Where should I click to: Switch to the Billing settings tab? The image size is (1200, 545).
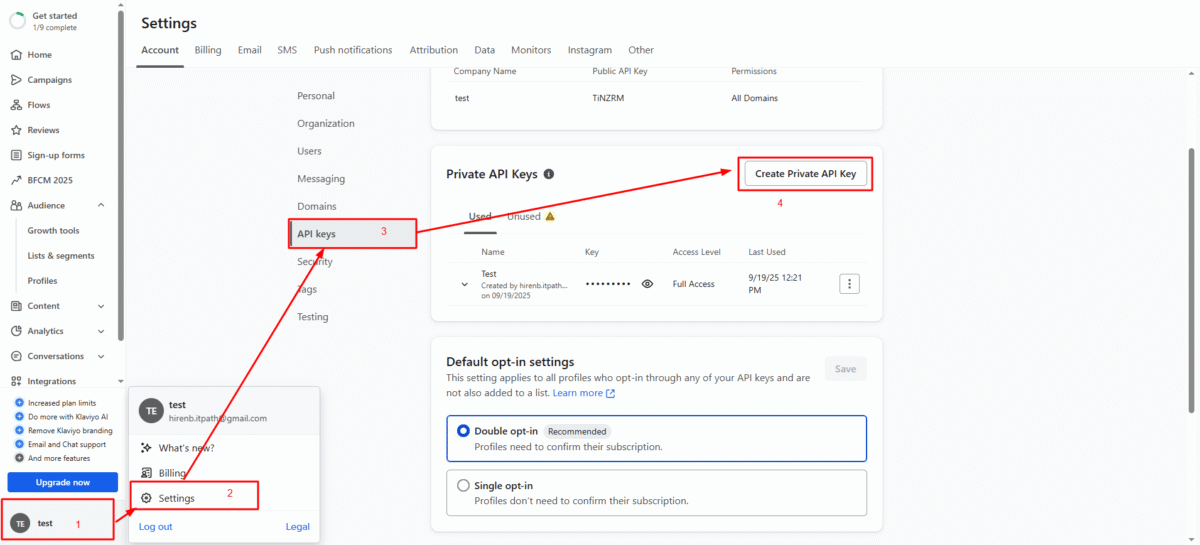[x=208, y=50]
